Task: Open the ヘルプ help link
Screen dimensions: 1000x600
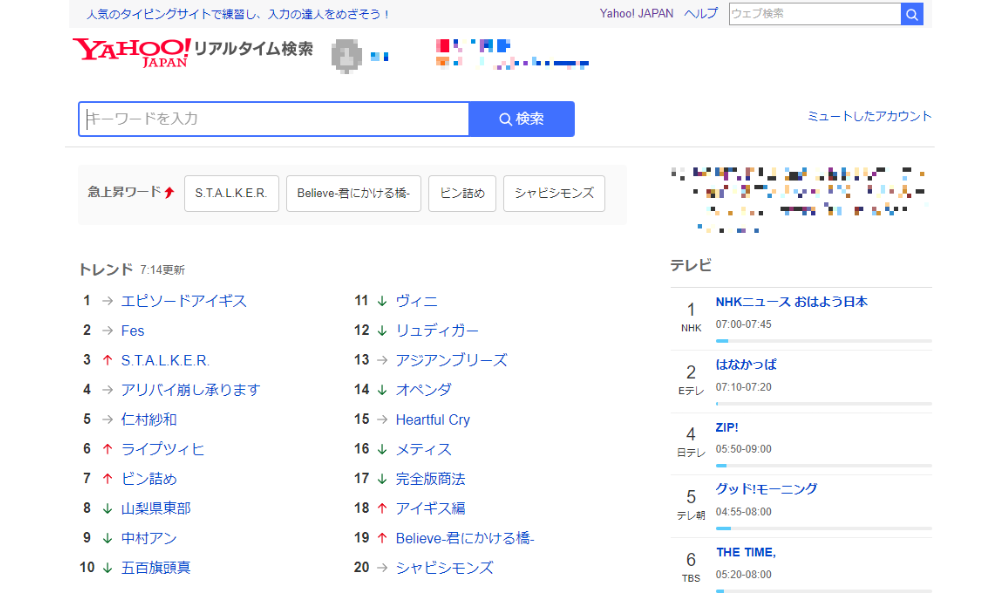Action: 700,14
